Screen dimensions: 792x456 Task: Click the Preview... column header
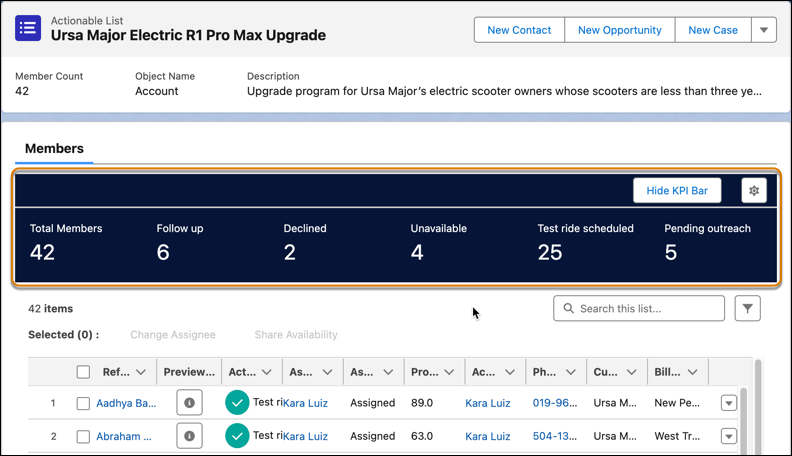pyautogui.click(x=189, y=372)
